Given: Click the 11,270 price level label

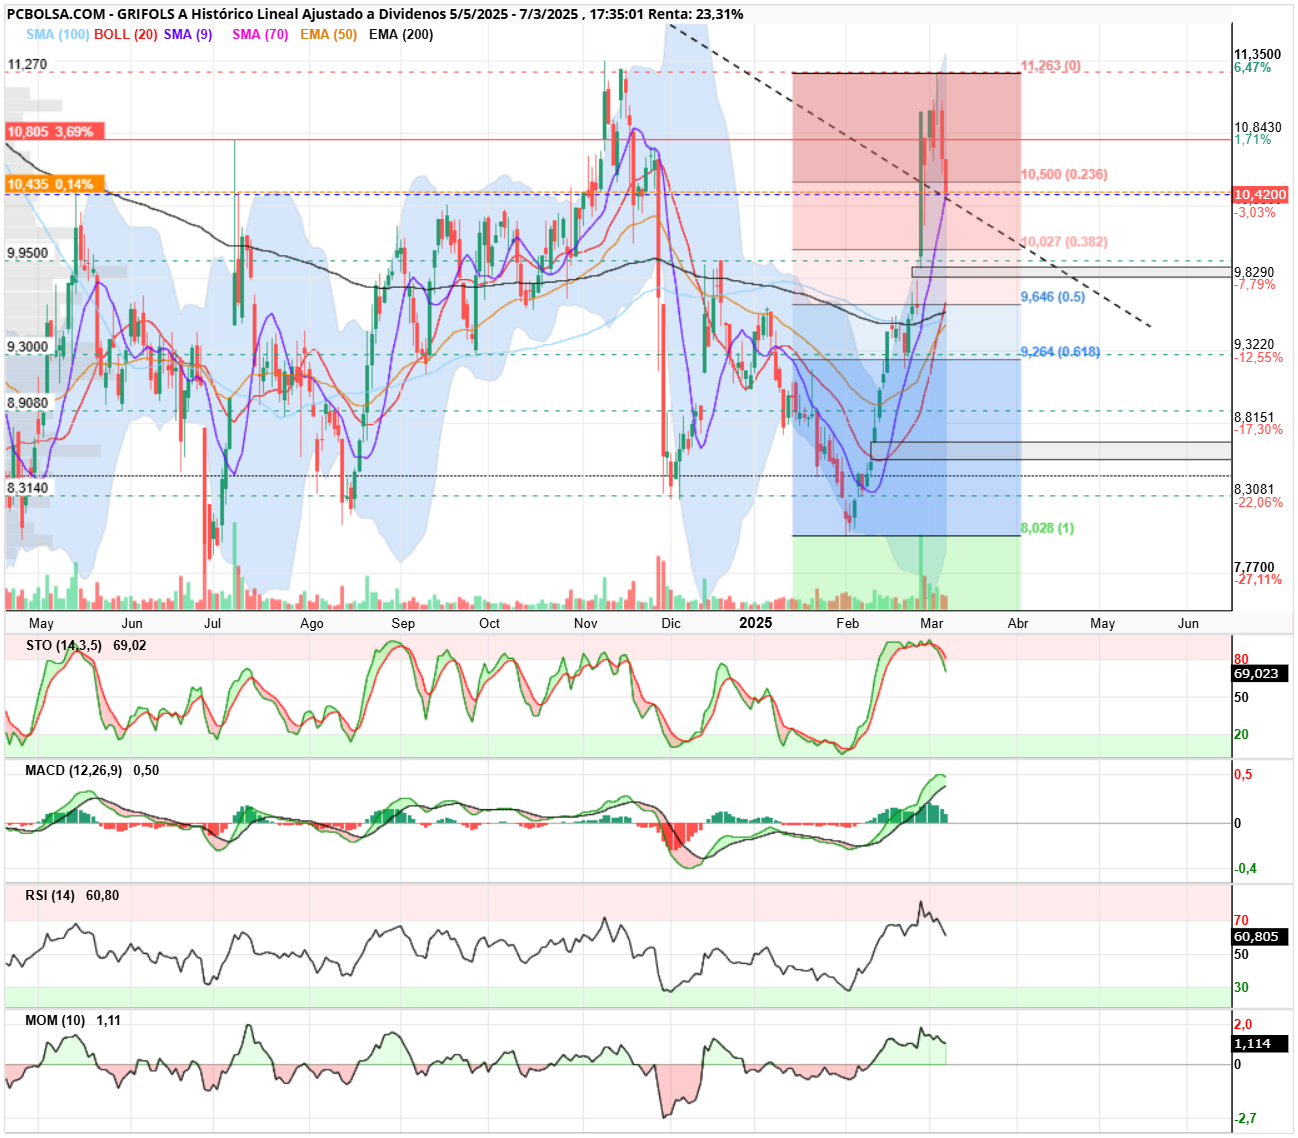Looking at the screenshot, I should point(27,64).
